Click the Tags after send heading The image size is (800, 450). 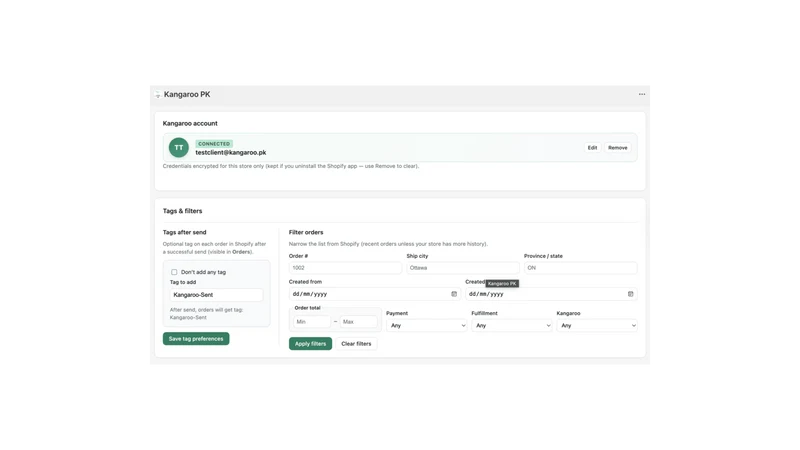coord(184,232)
